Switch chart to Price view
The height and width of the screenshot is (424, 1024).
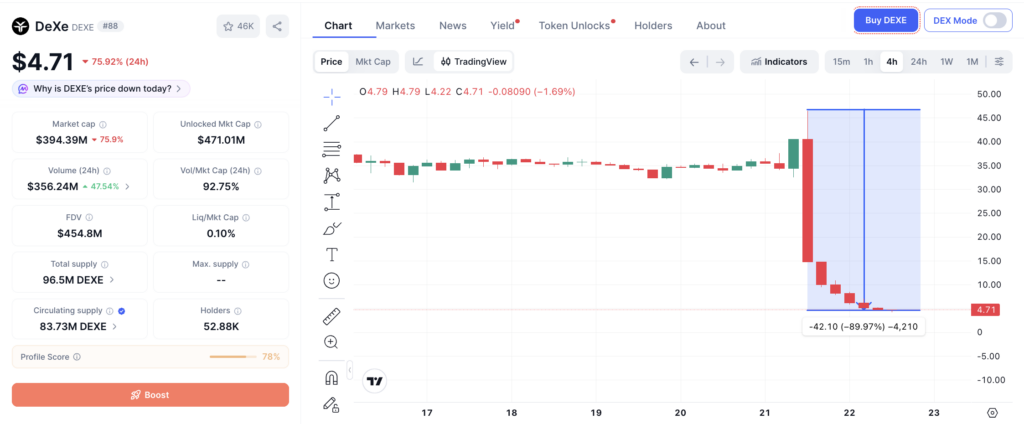tap(331, 61)
